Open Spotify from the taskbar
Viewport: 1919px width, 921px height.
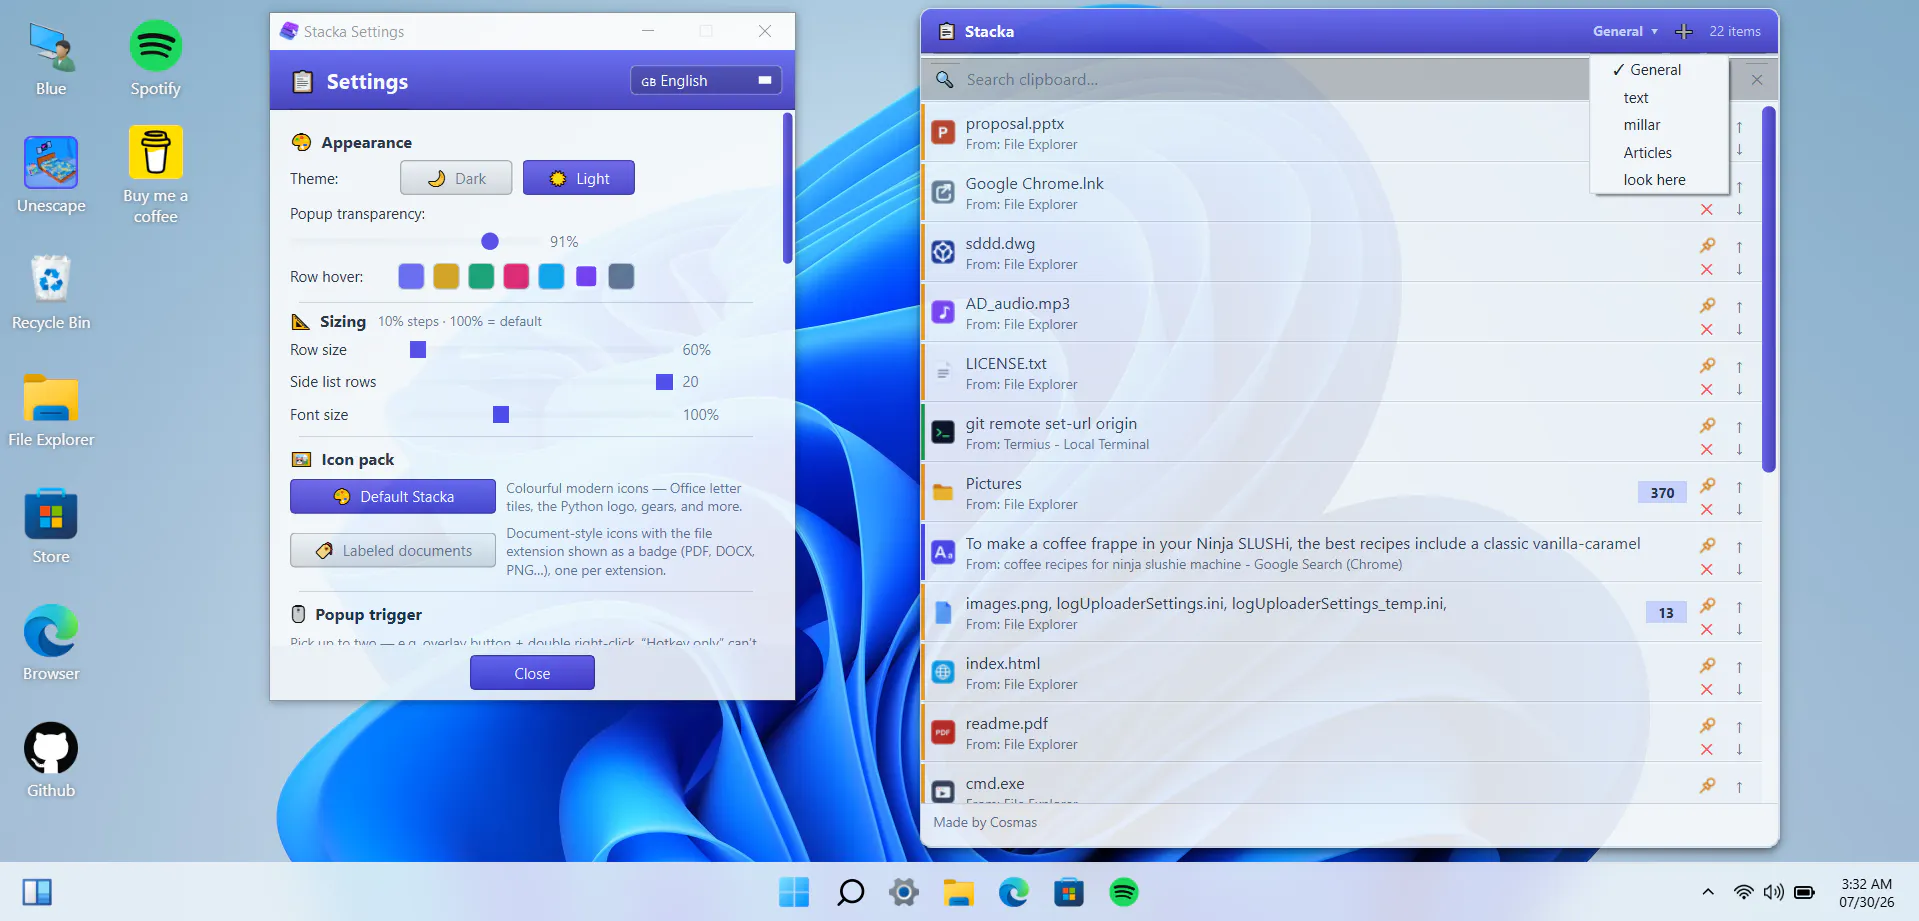point(1124,892)
